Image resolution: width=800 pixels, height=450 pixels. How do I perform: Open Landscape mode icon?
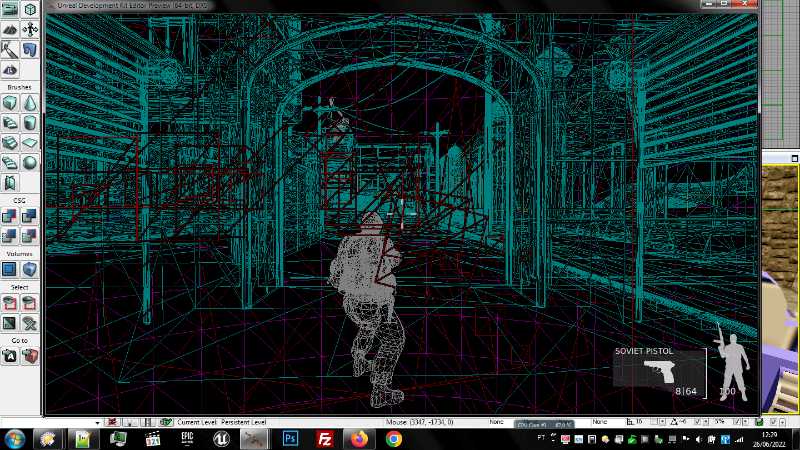[x=10, y=69]
